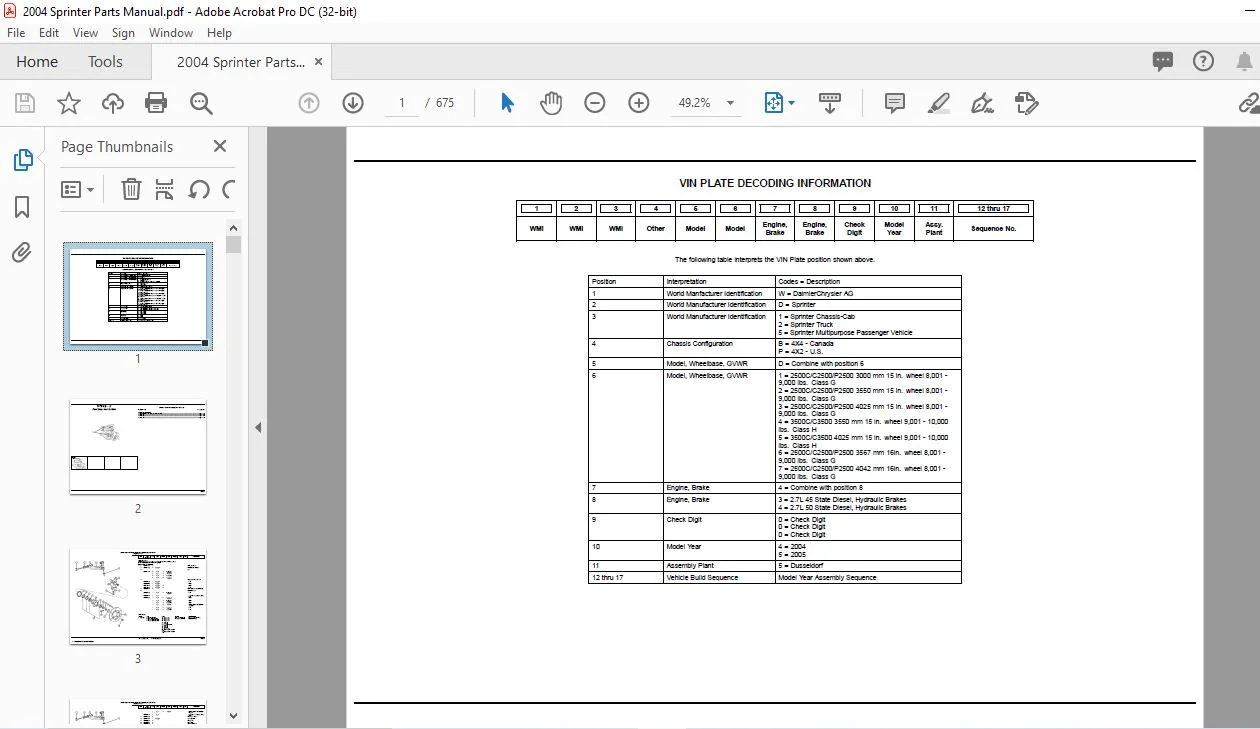
Task: Open the Edit menu
Action: tap(49, 33)
